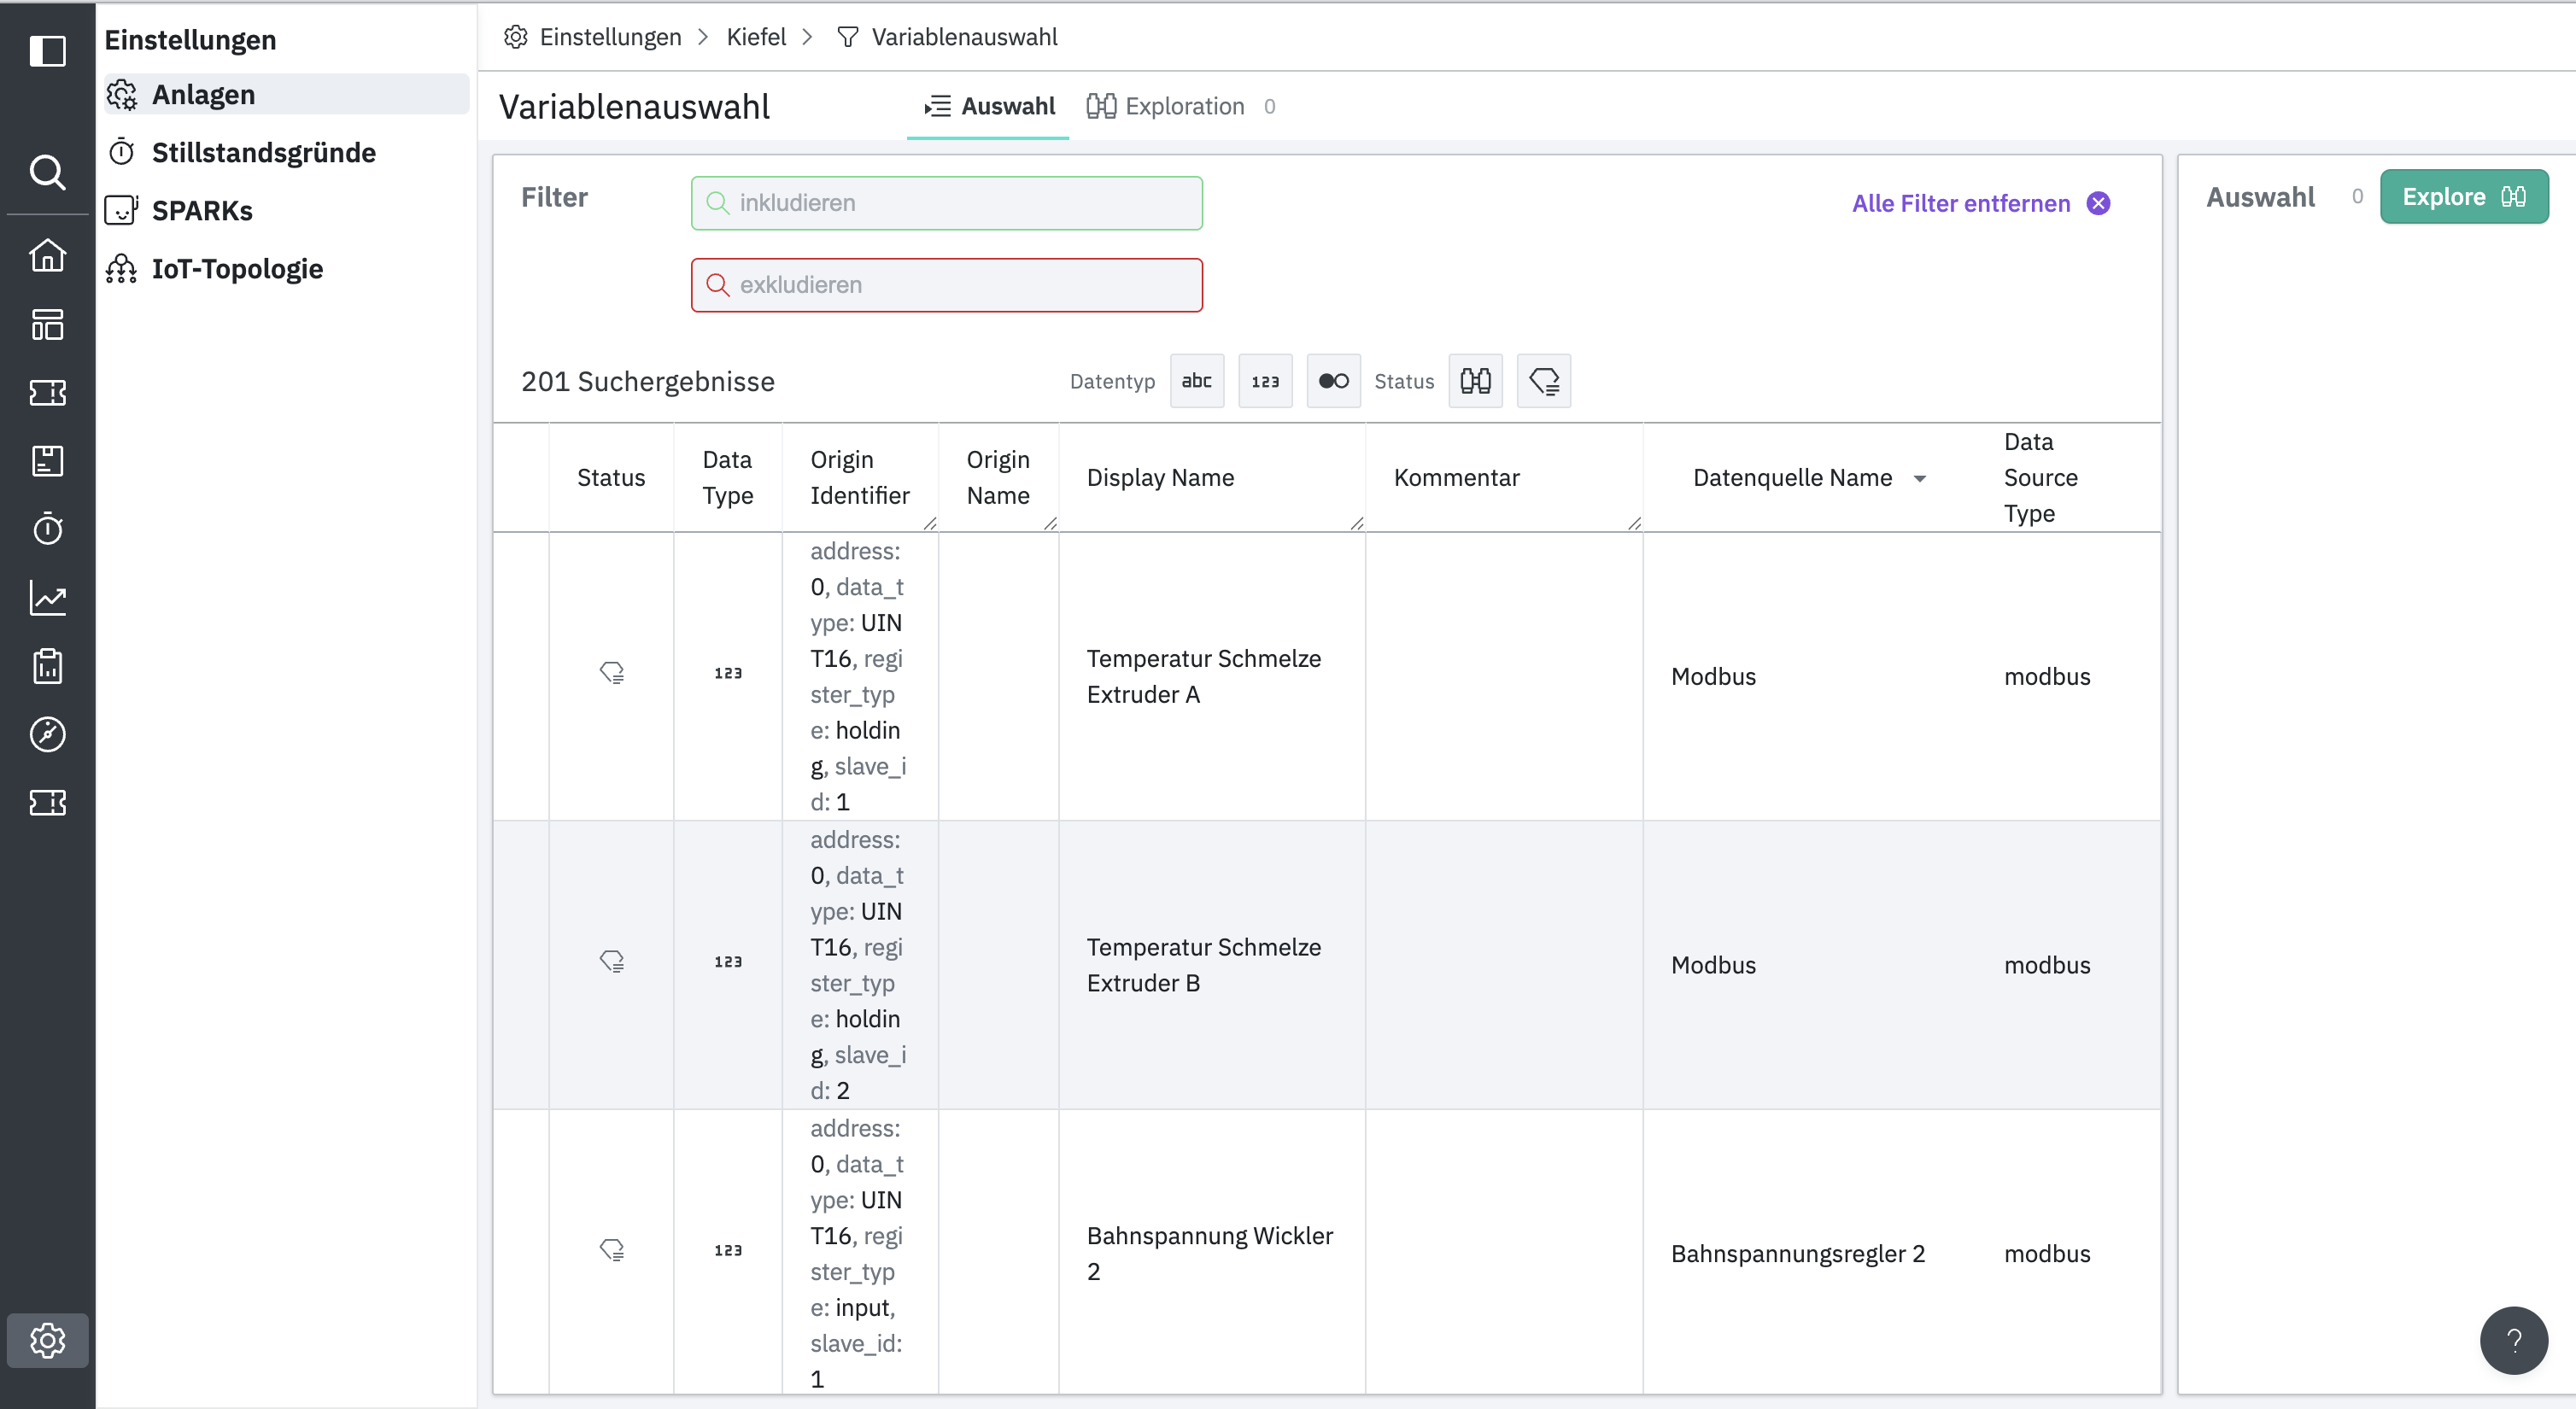
Task: Open Stillstandsgründe in settings menu
Action: [x=263, y=152]
